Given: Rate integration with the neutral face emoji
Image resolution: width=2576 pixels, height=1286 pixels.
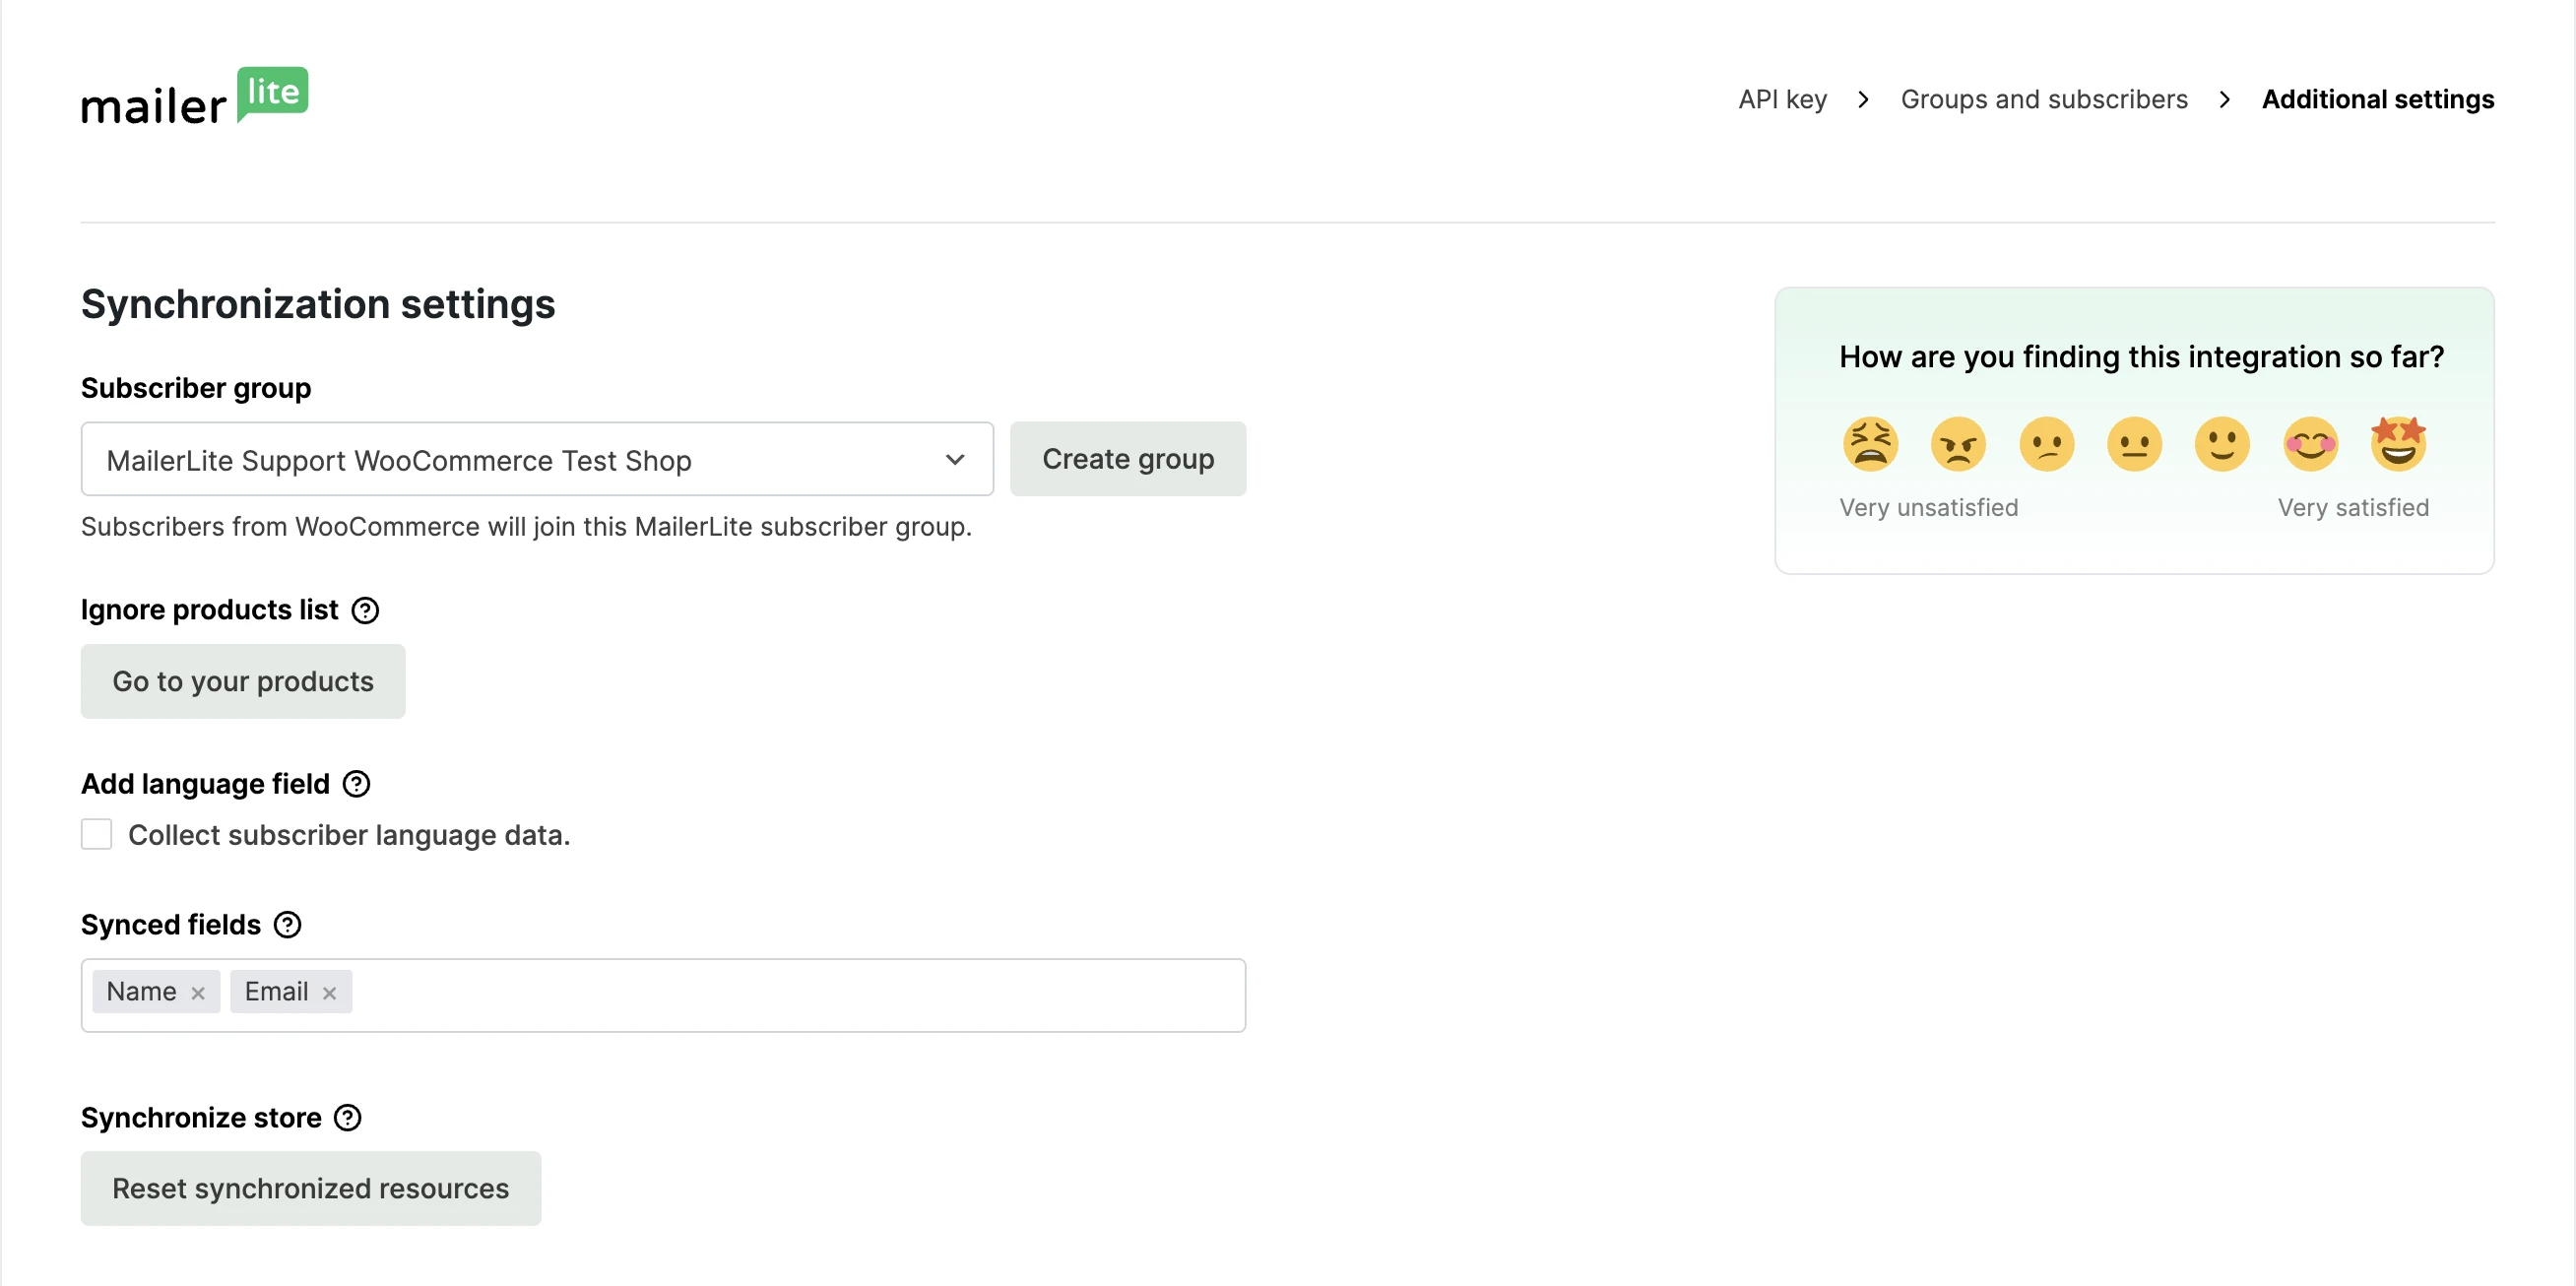Looking at the screenshot, I should (2134, 444).
